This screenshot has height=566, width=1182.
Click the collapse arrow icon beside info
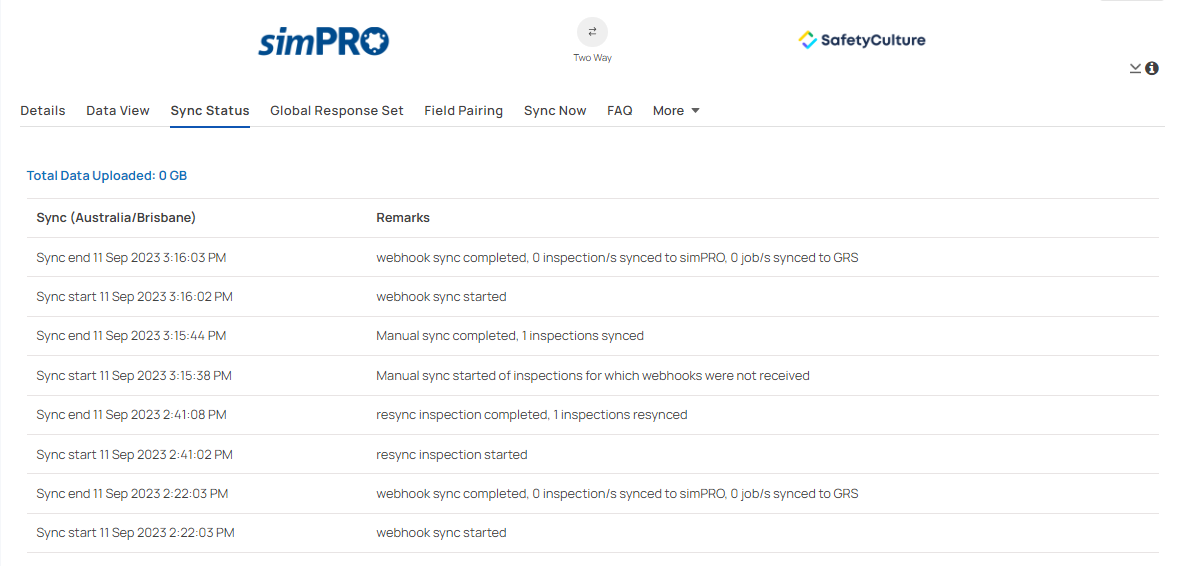pyautogui.click(x=1135, y=69)
